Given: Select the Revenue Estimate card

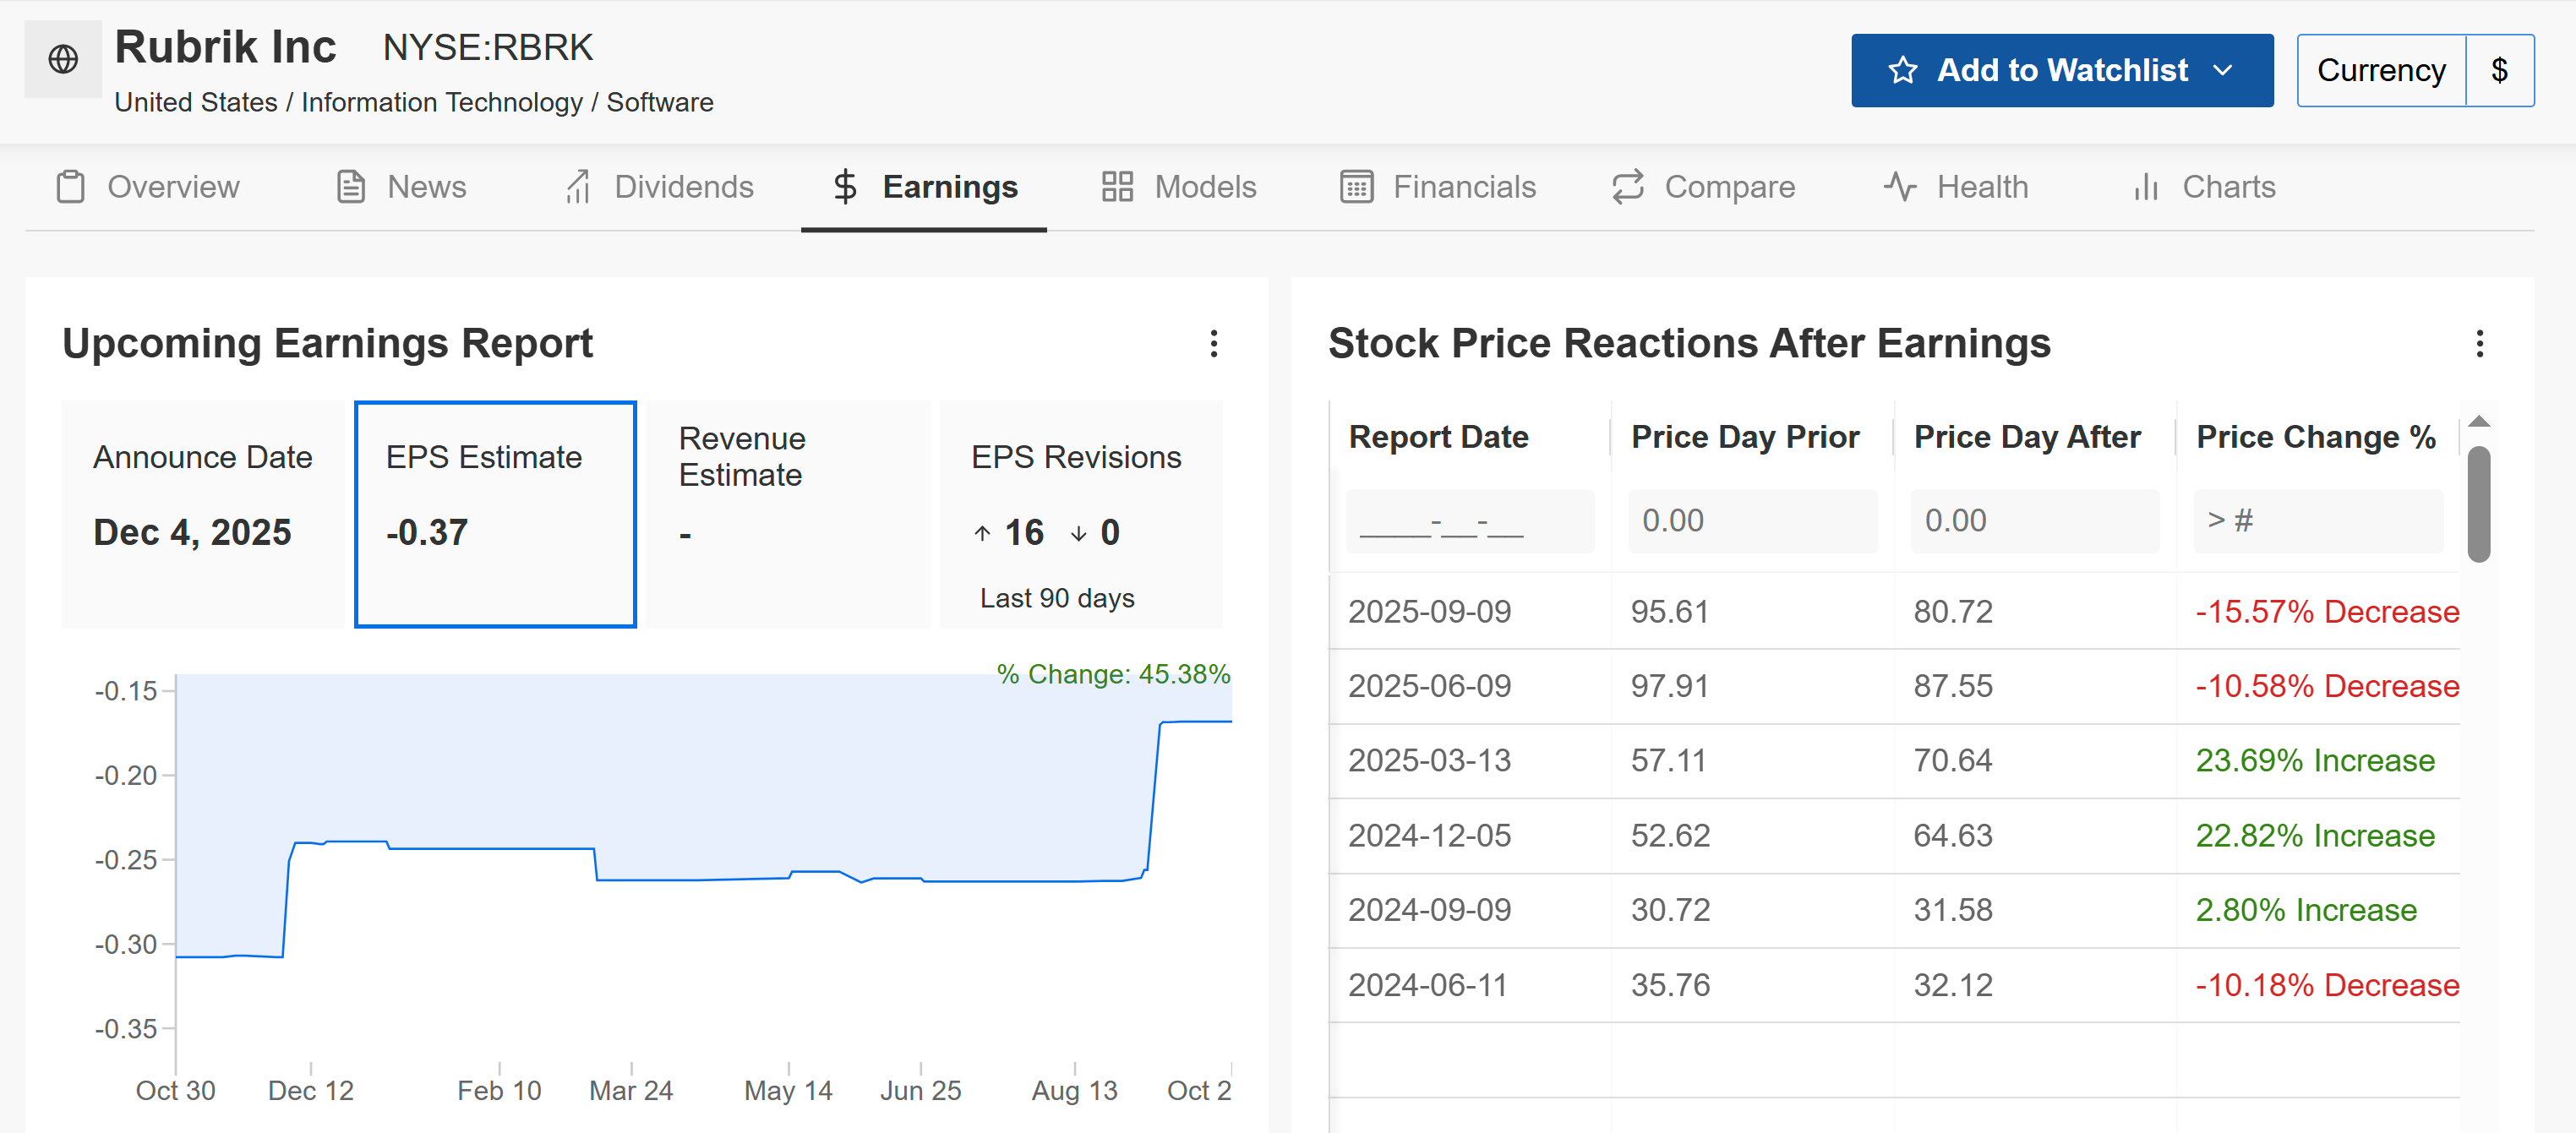Looking at the screenshot, I should [x=787, y=514].
